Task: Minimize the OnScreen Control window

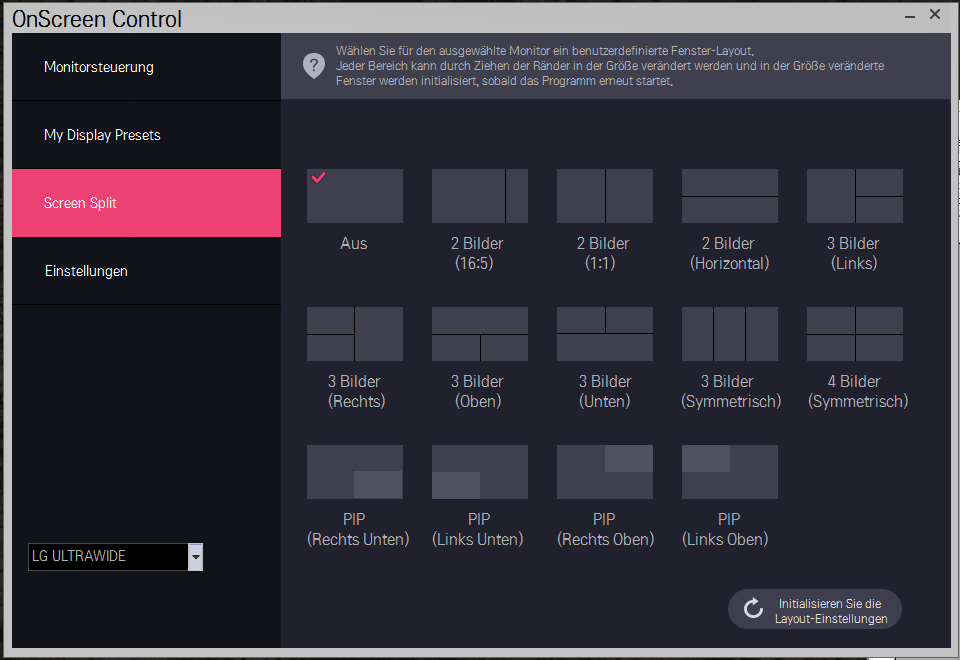Action: point(910,17)
